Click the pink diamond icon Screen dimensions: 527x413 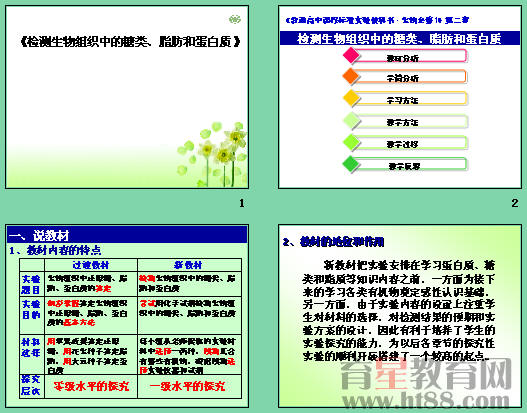coord(351,55)
